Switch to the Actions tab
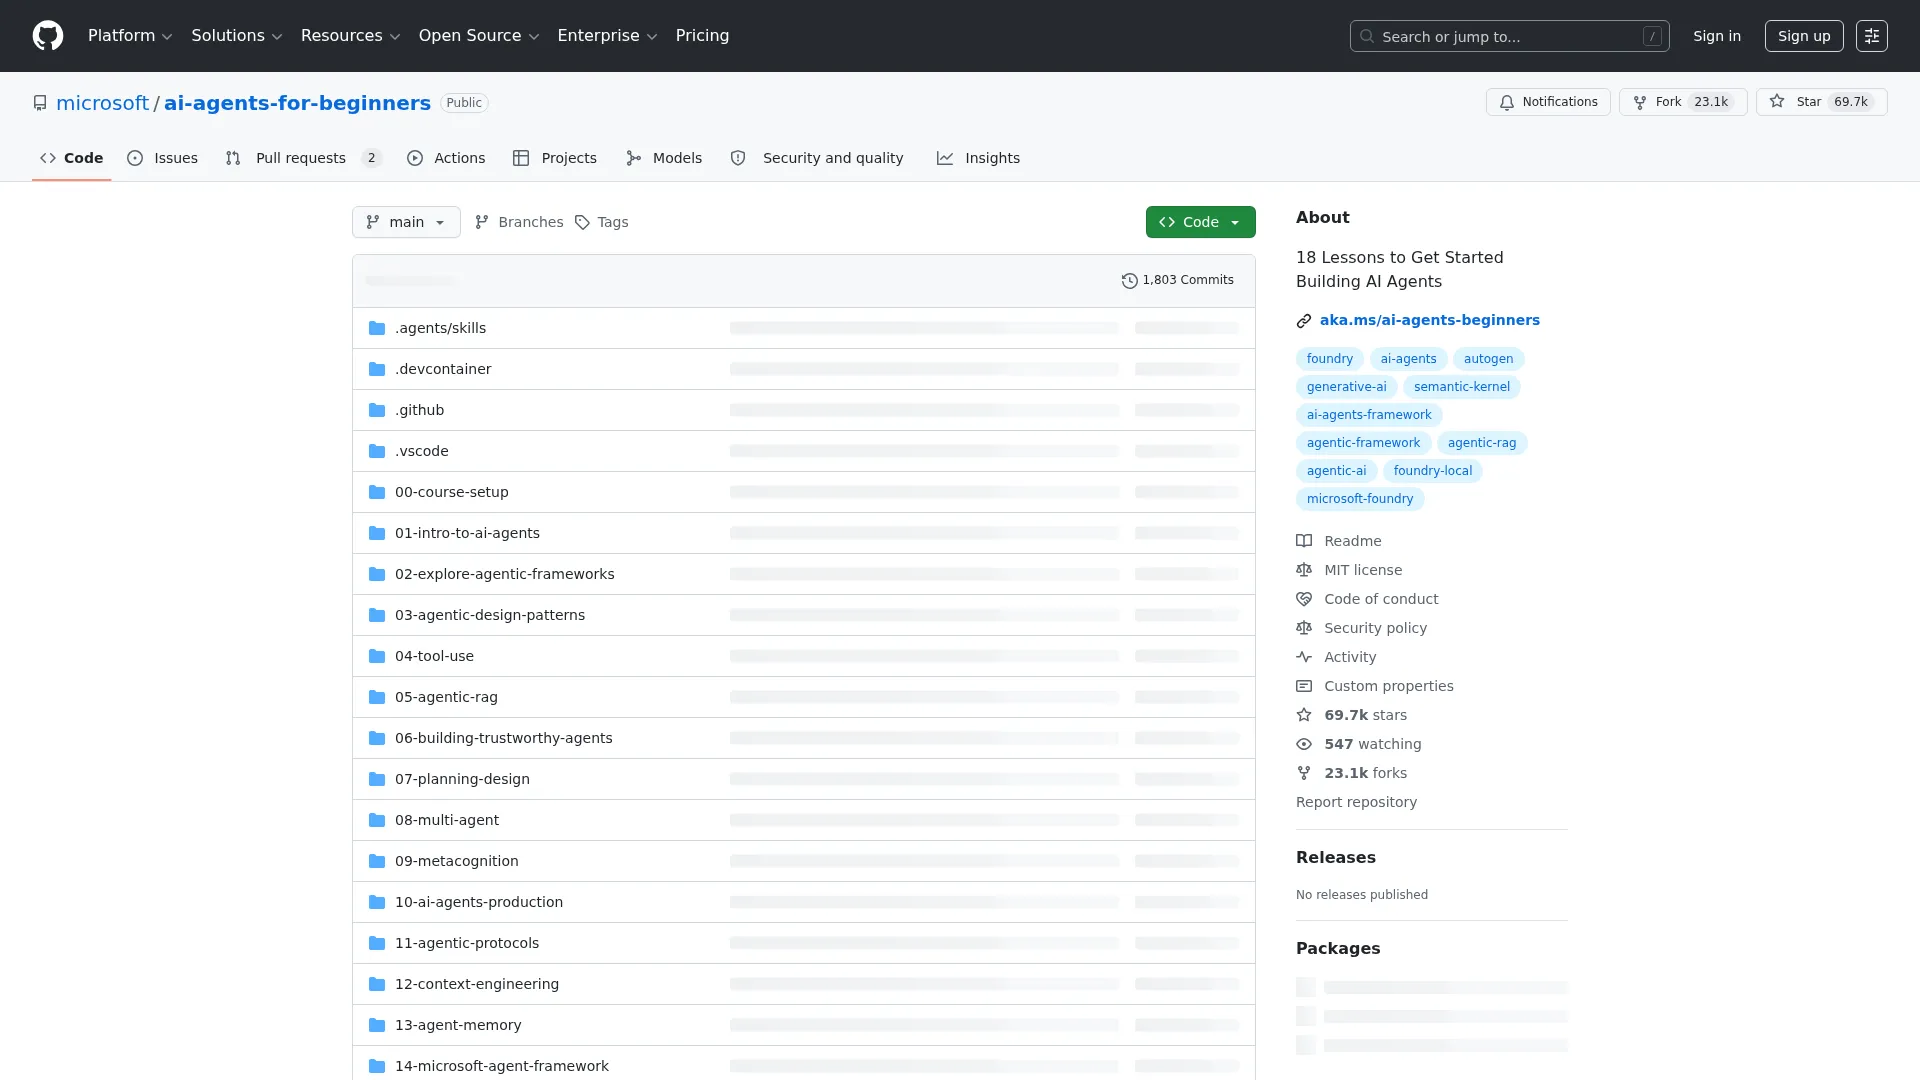 click(446, 158)
